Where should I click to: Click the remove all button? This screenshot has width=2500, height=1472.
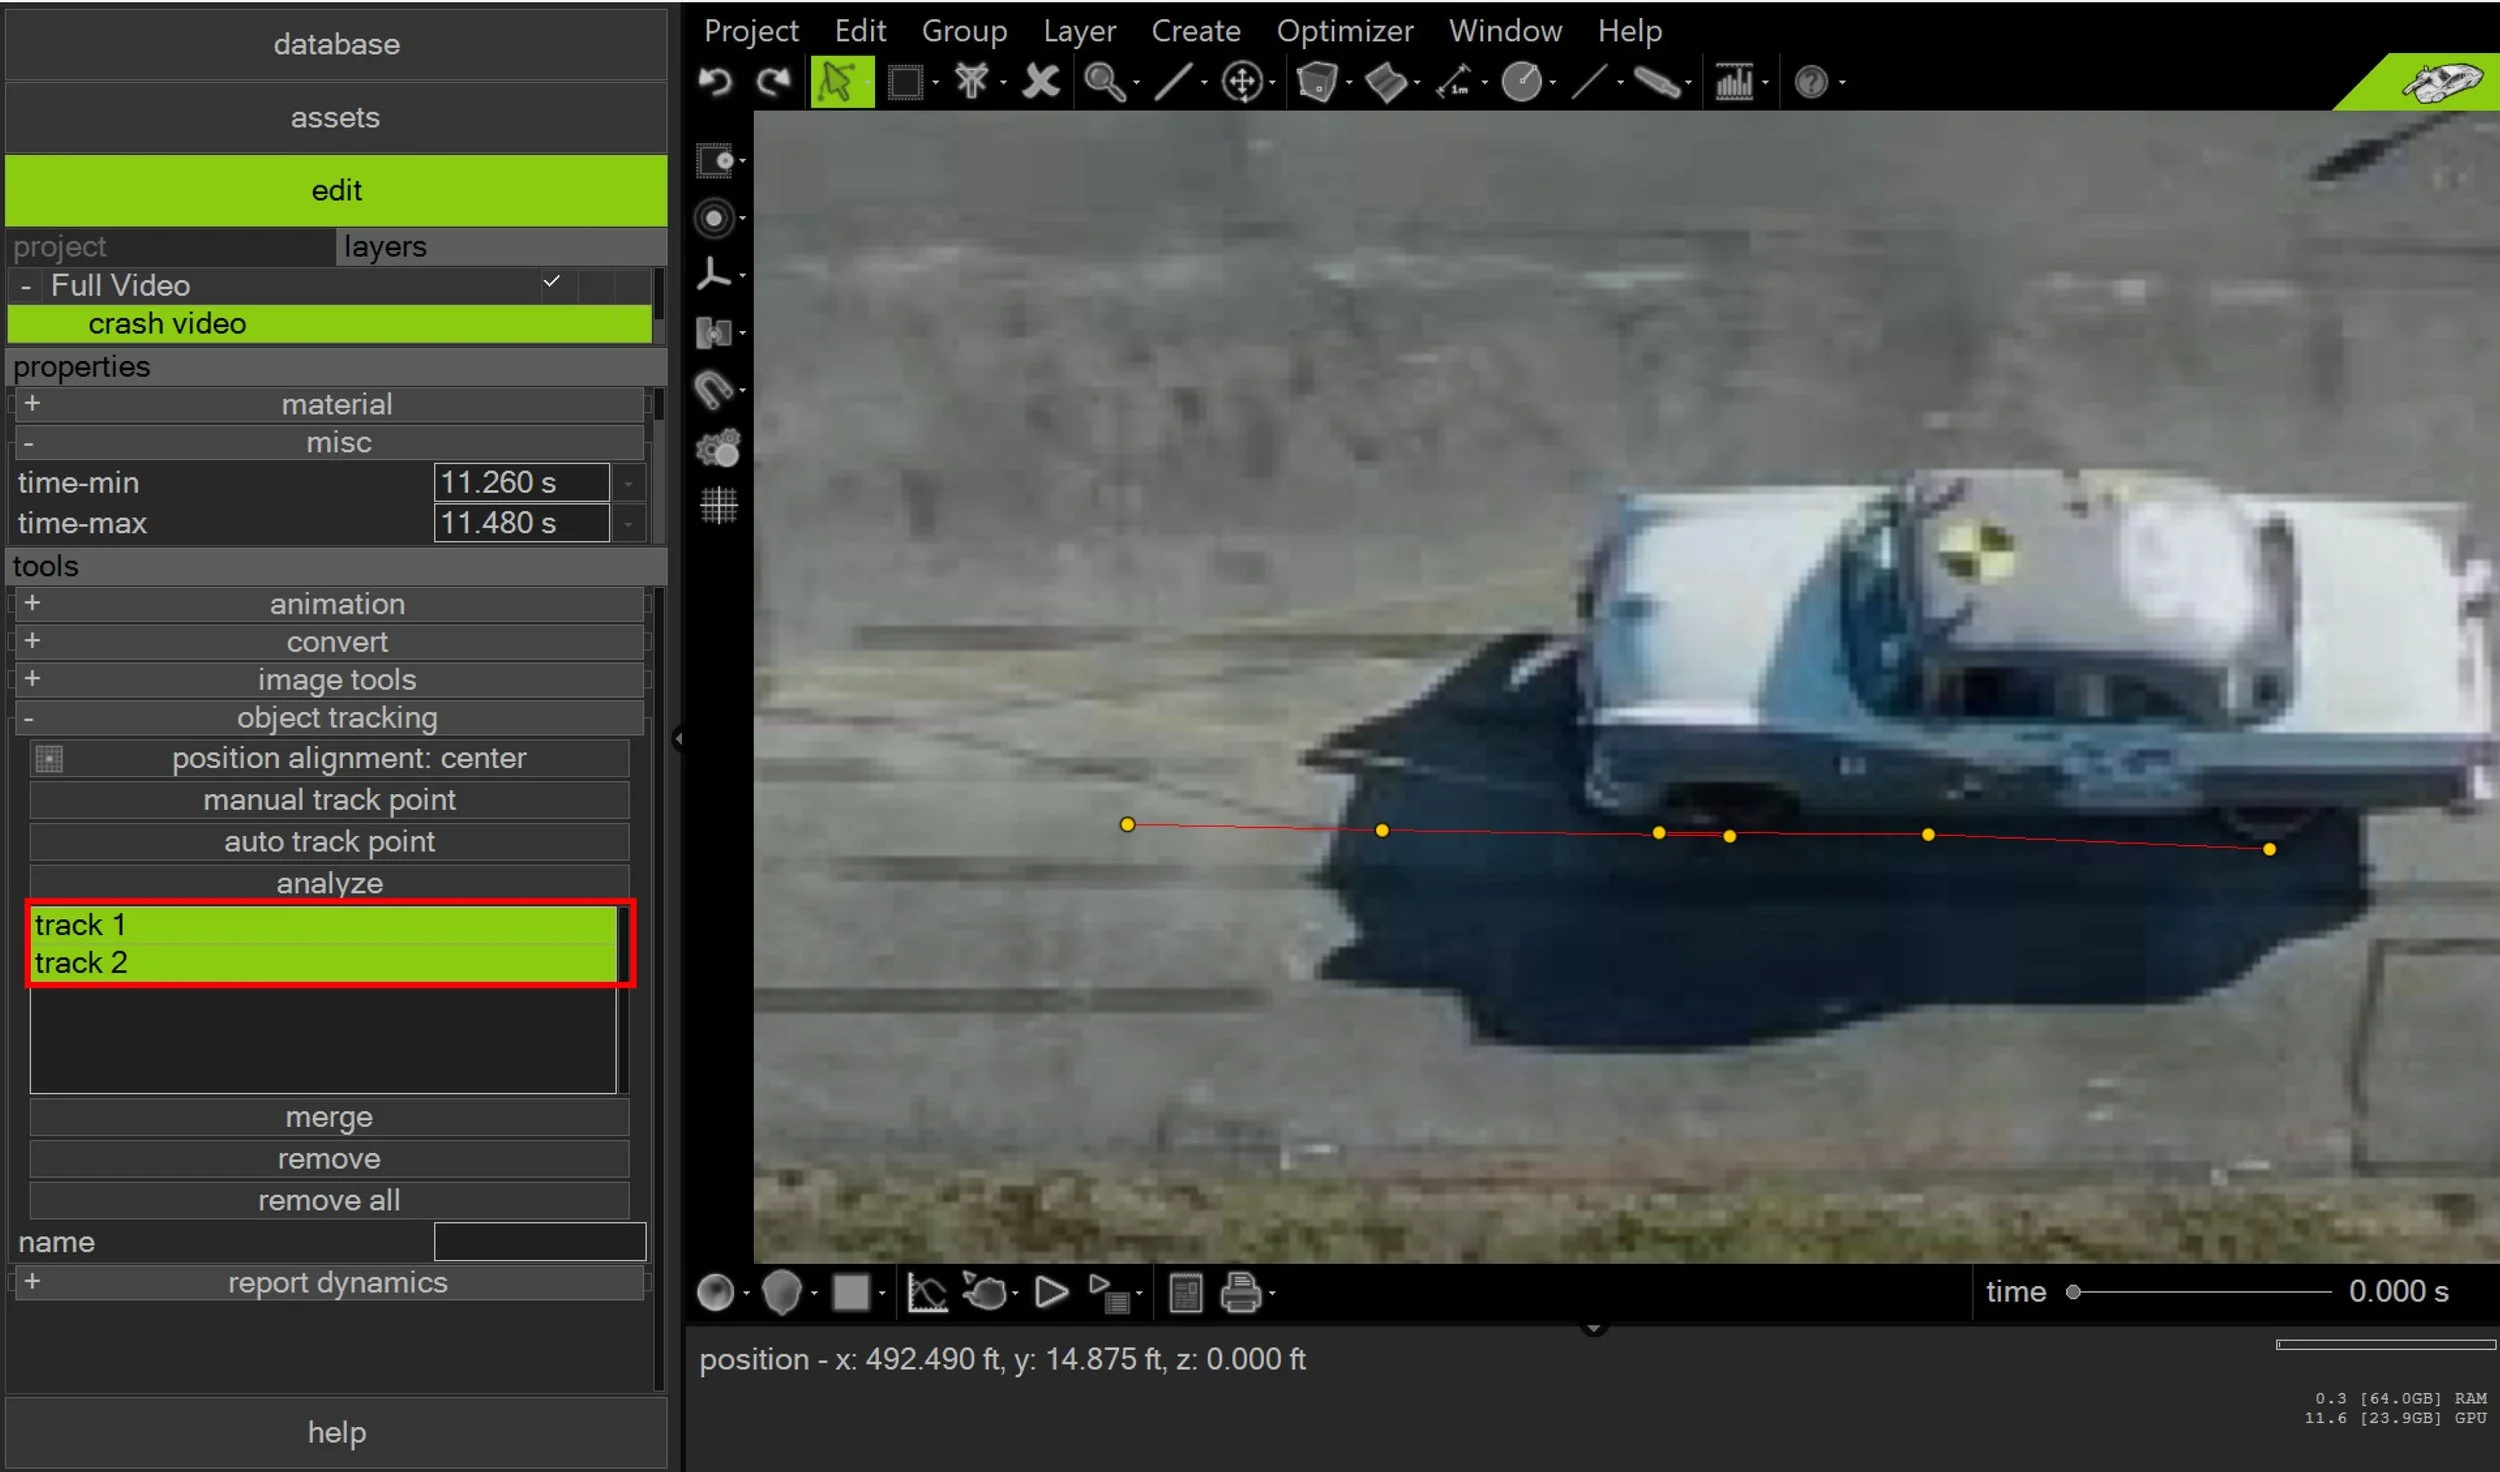point(329,1200)
